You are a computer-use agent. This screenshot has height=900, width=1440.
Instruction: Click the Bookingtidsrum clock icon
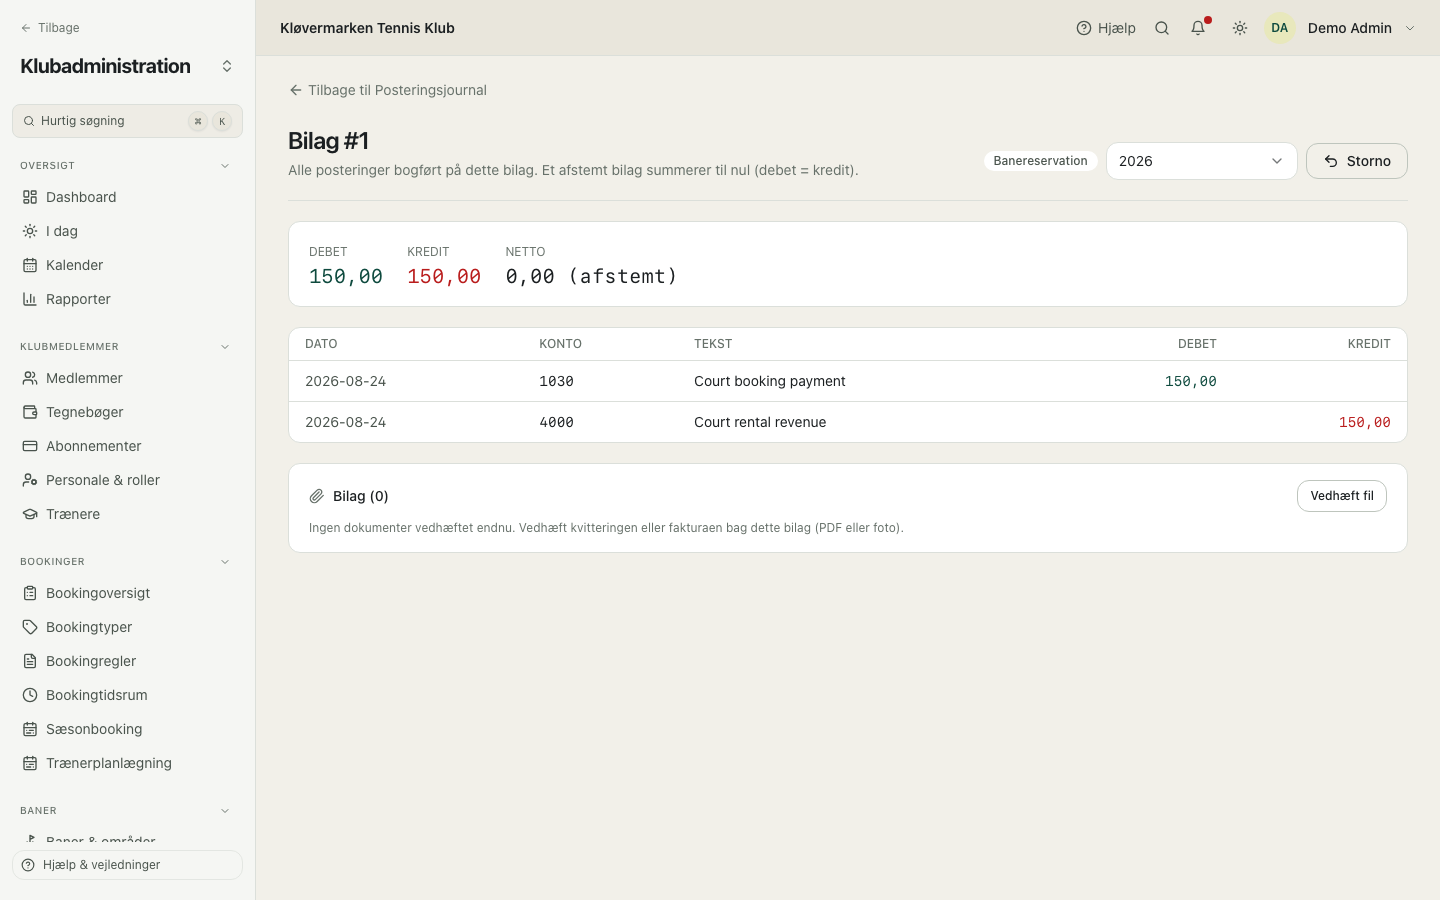pyautogui.click(x=30, y=695)
